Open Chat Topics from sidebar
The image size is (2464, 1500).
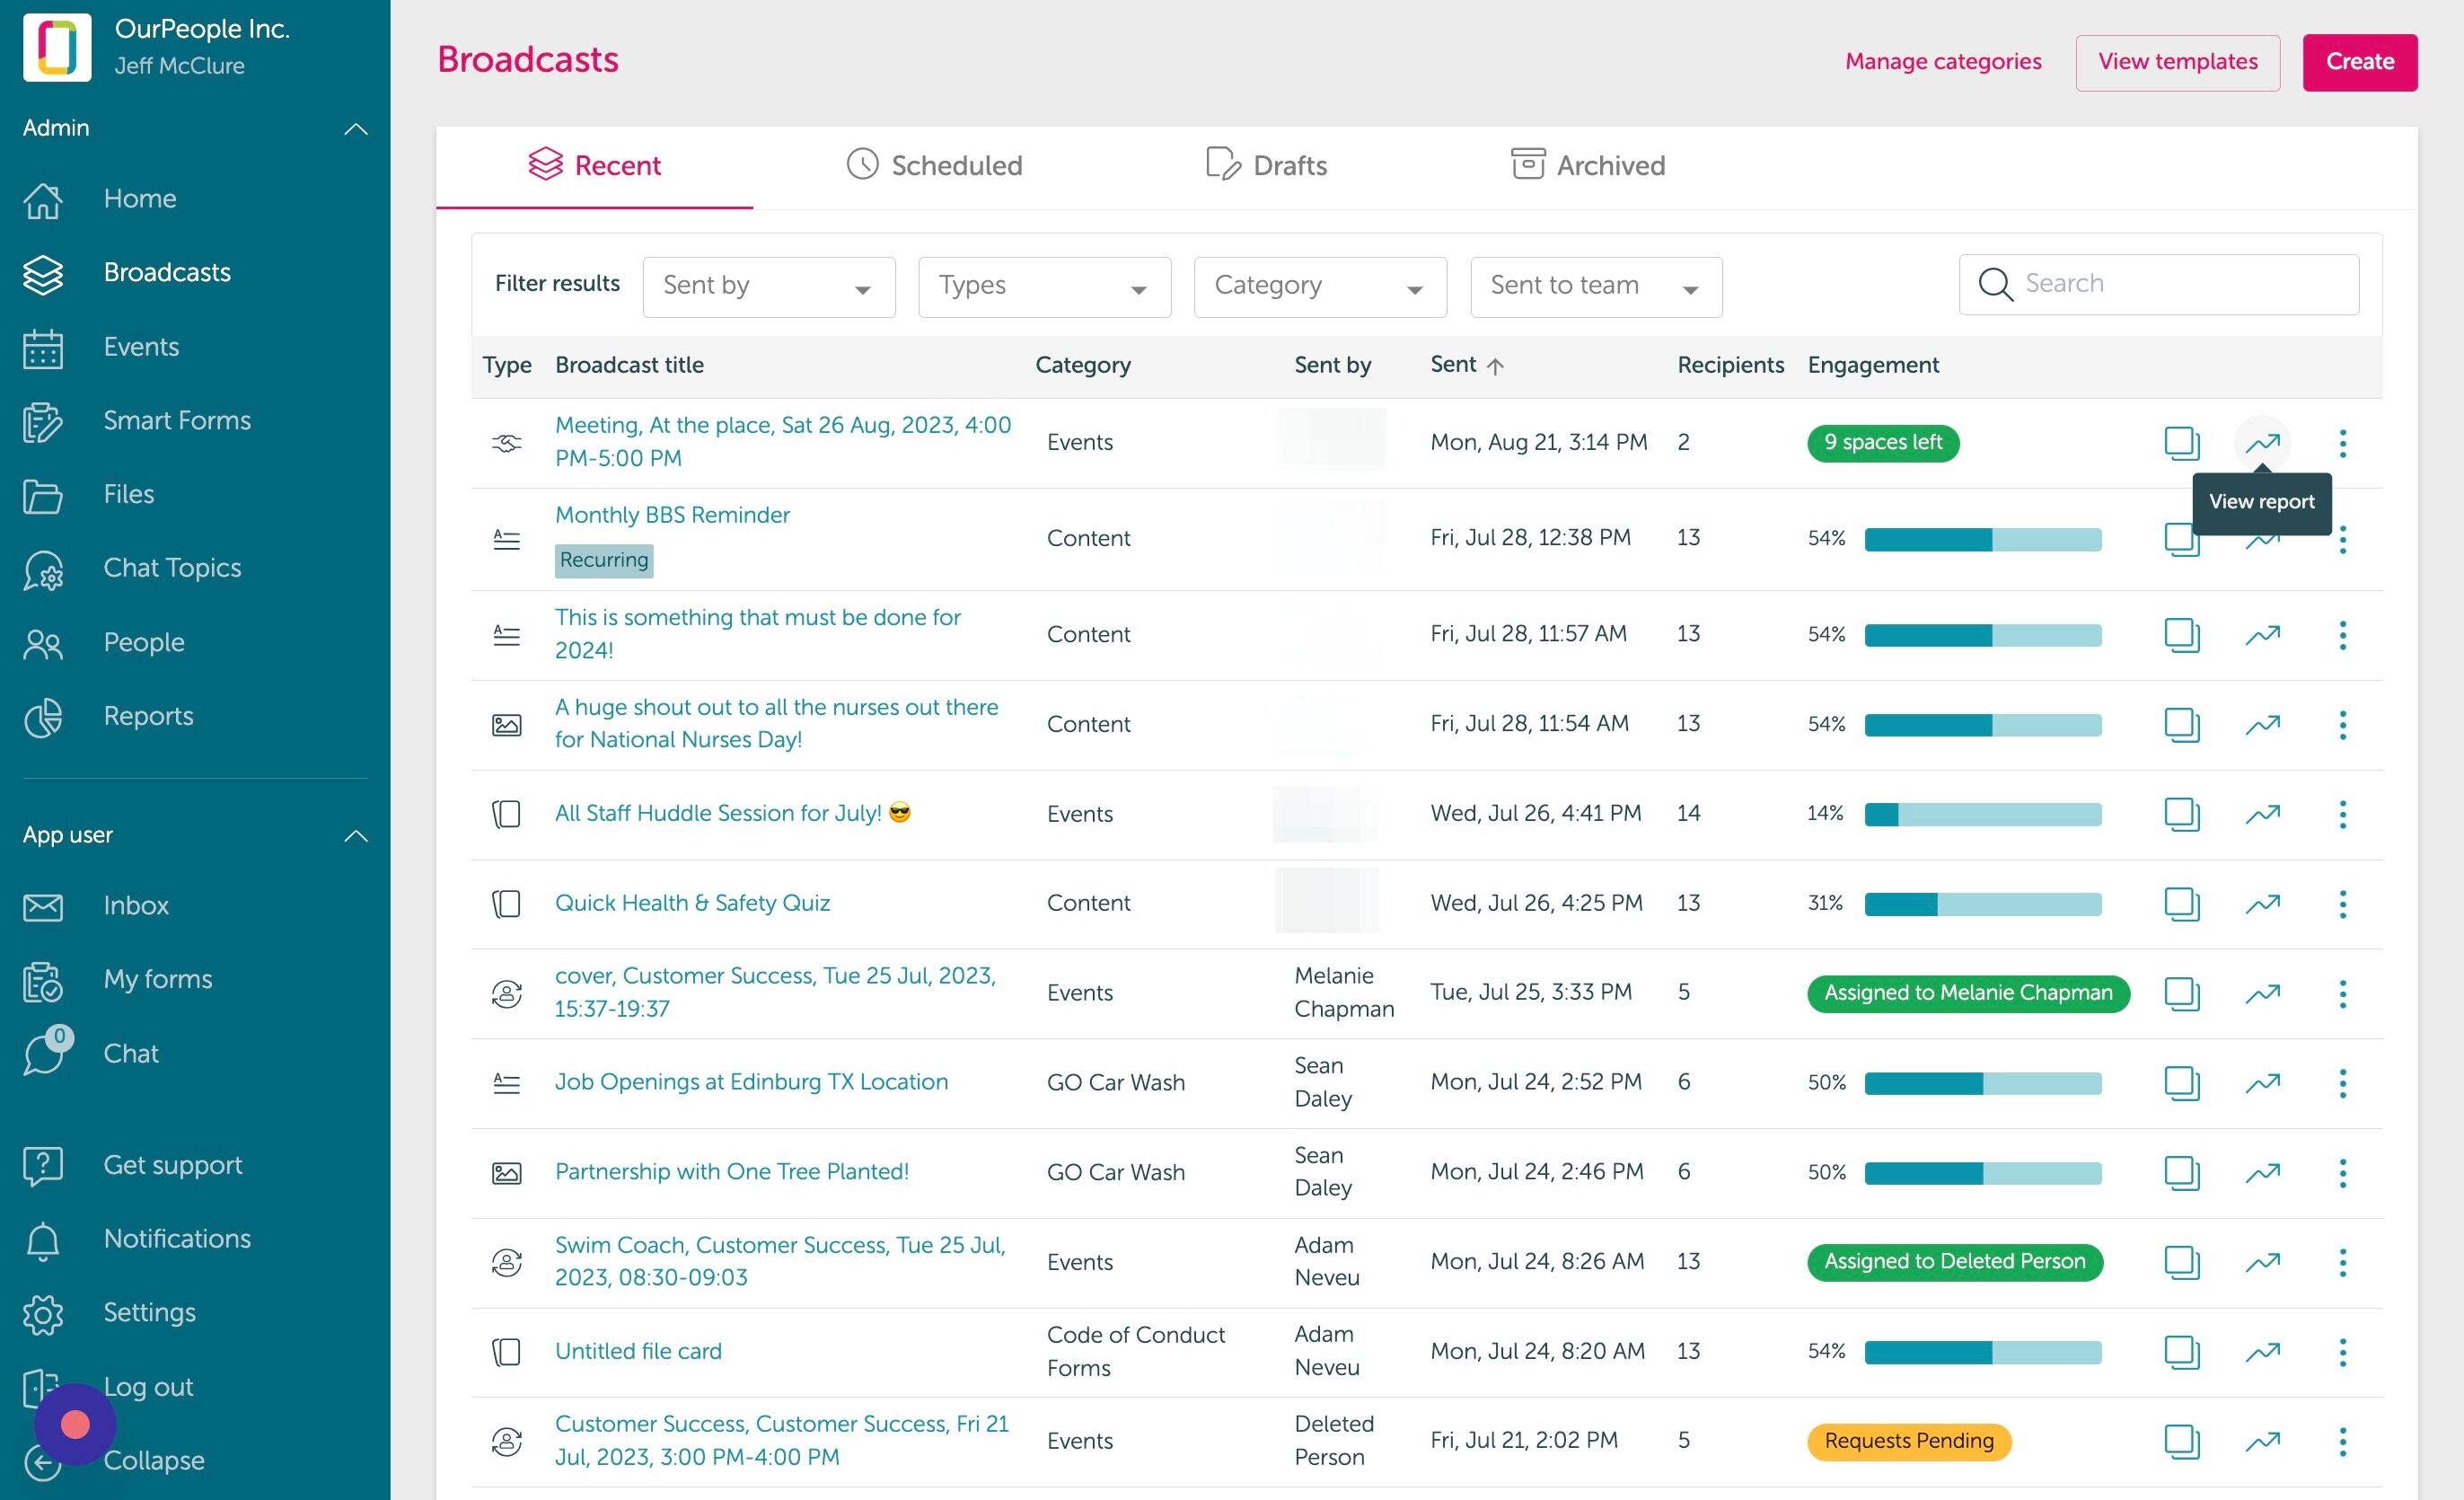(172, 568)
